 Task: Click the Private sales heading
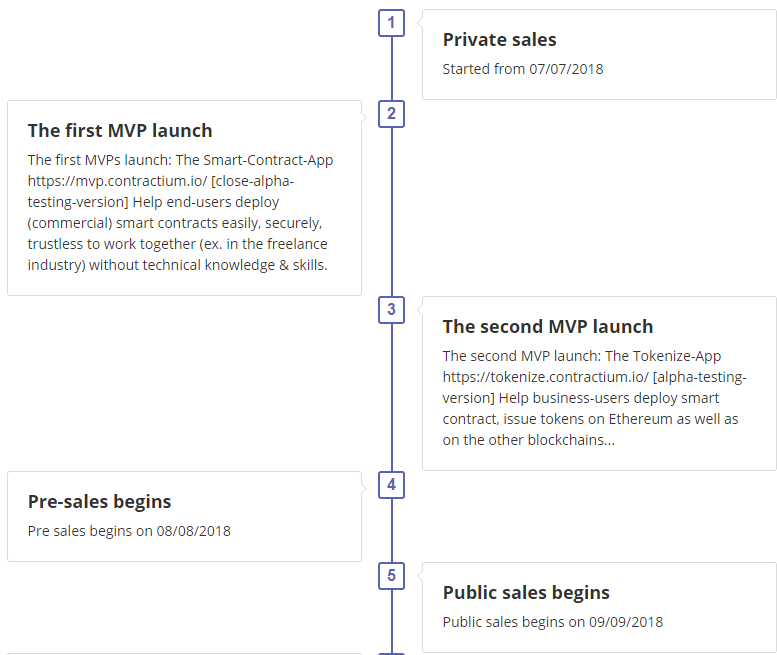coord(499,40)
